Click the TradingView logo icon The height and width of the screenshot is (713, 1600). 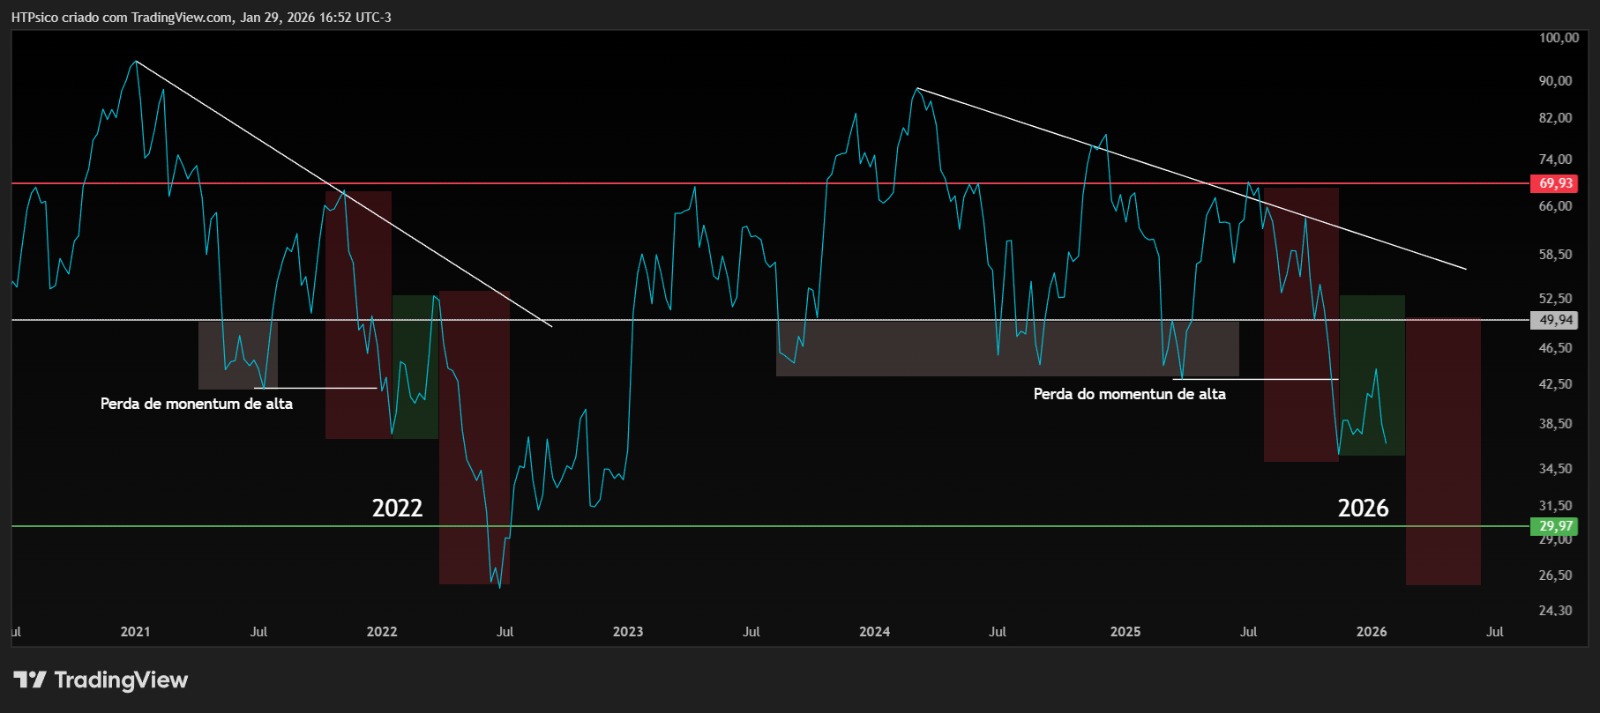(30, 680)
